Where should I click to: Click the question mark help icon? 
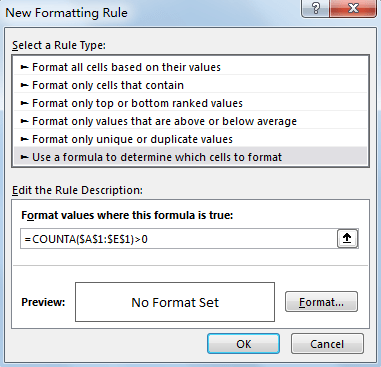315,8
